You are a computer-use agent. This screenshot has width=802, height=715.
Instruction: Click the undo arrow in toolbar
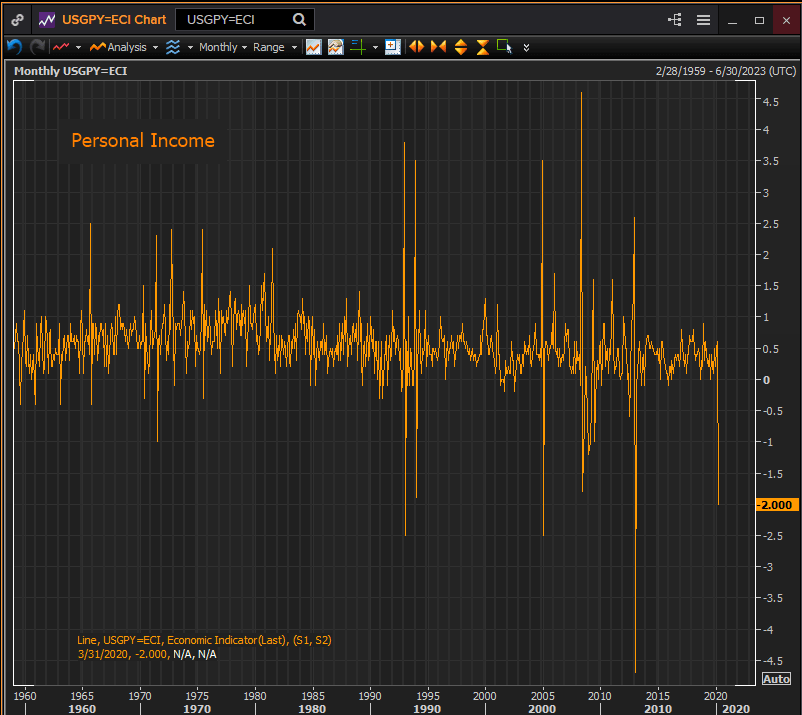pyautogui.click(x=14, y=47)
